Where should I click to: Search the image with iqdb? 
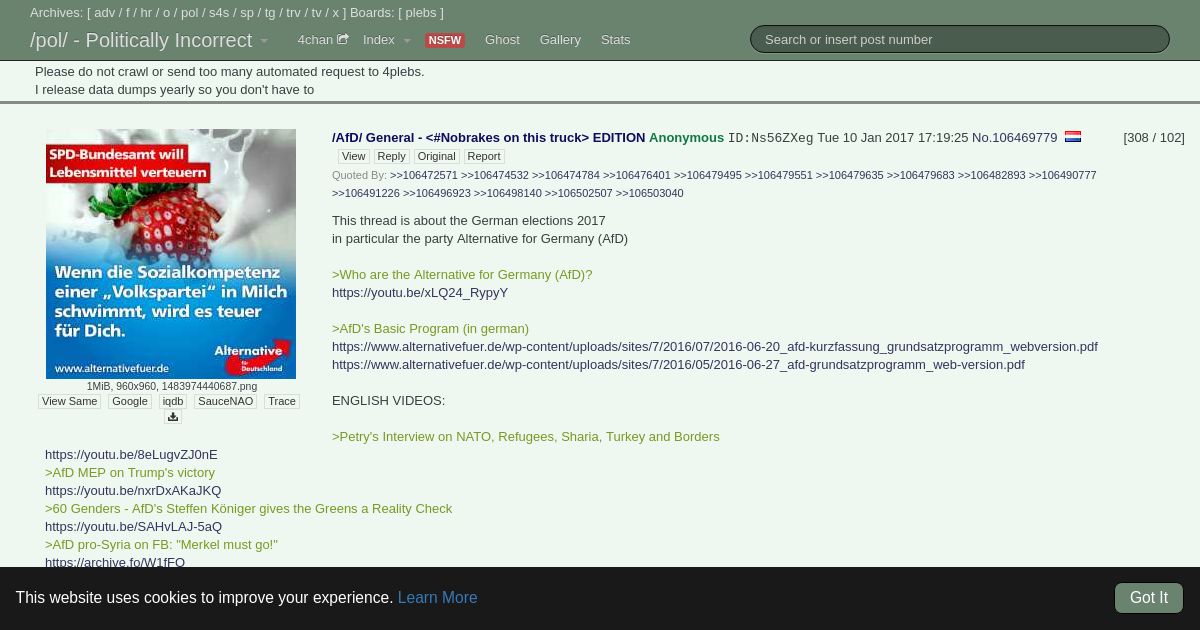click(x=173, y=401)
